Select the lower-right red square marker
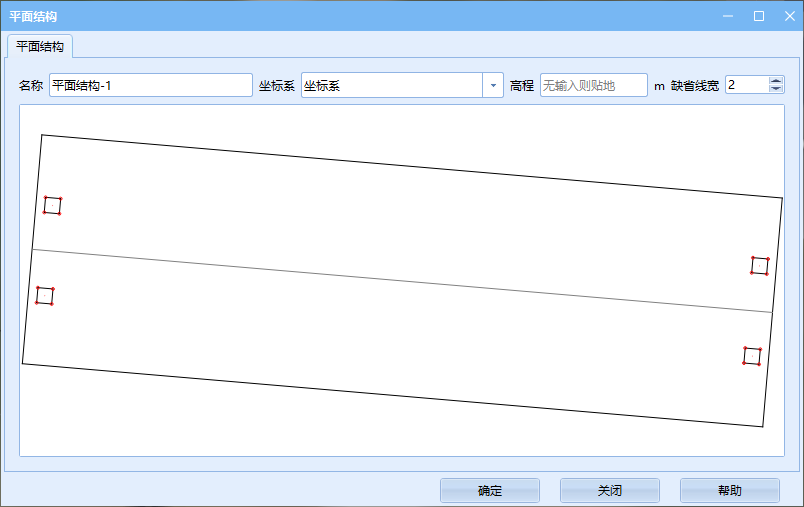The height and width of the screenshot is (507, 804). [x=752, y=356]
